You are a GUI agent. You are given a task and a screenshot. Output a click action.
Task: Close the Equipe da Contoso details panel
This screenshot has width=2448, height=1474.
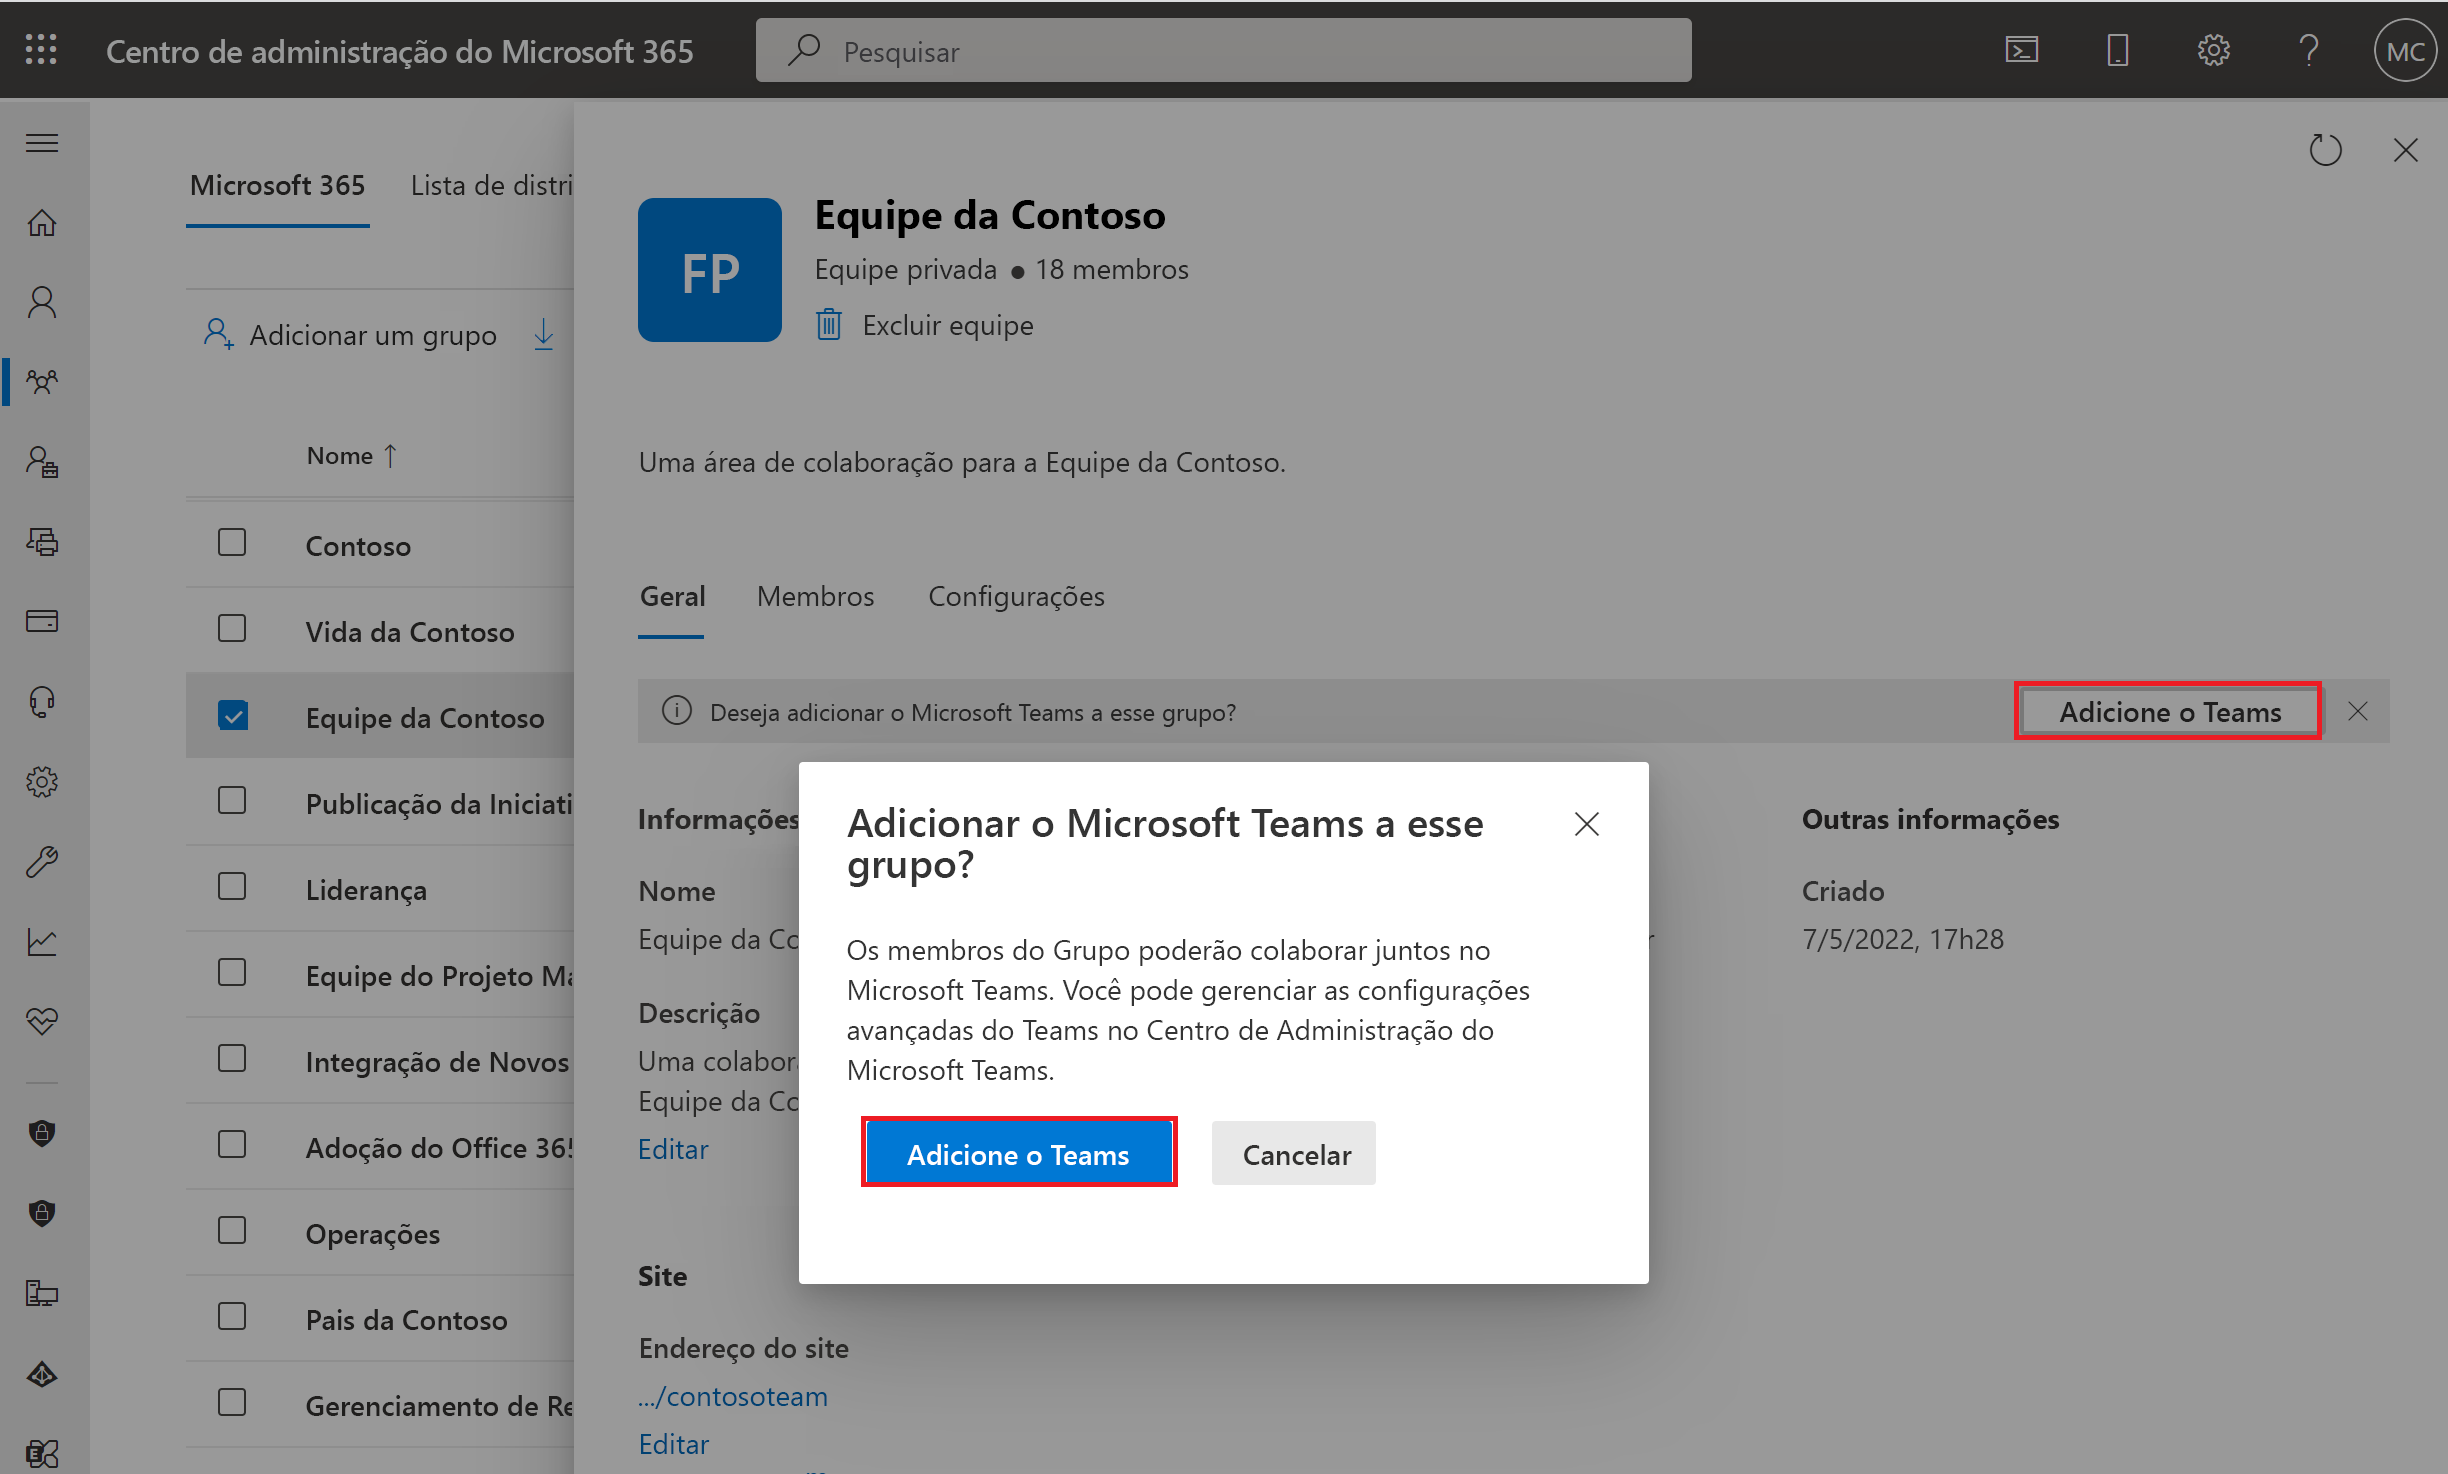click(x=2405, y=150)
